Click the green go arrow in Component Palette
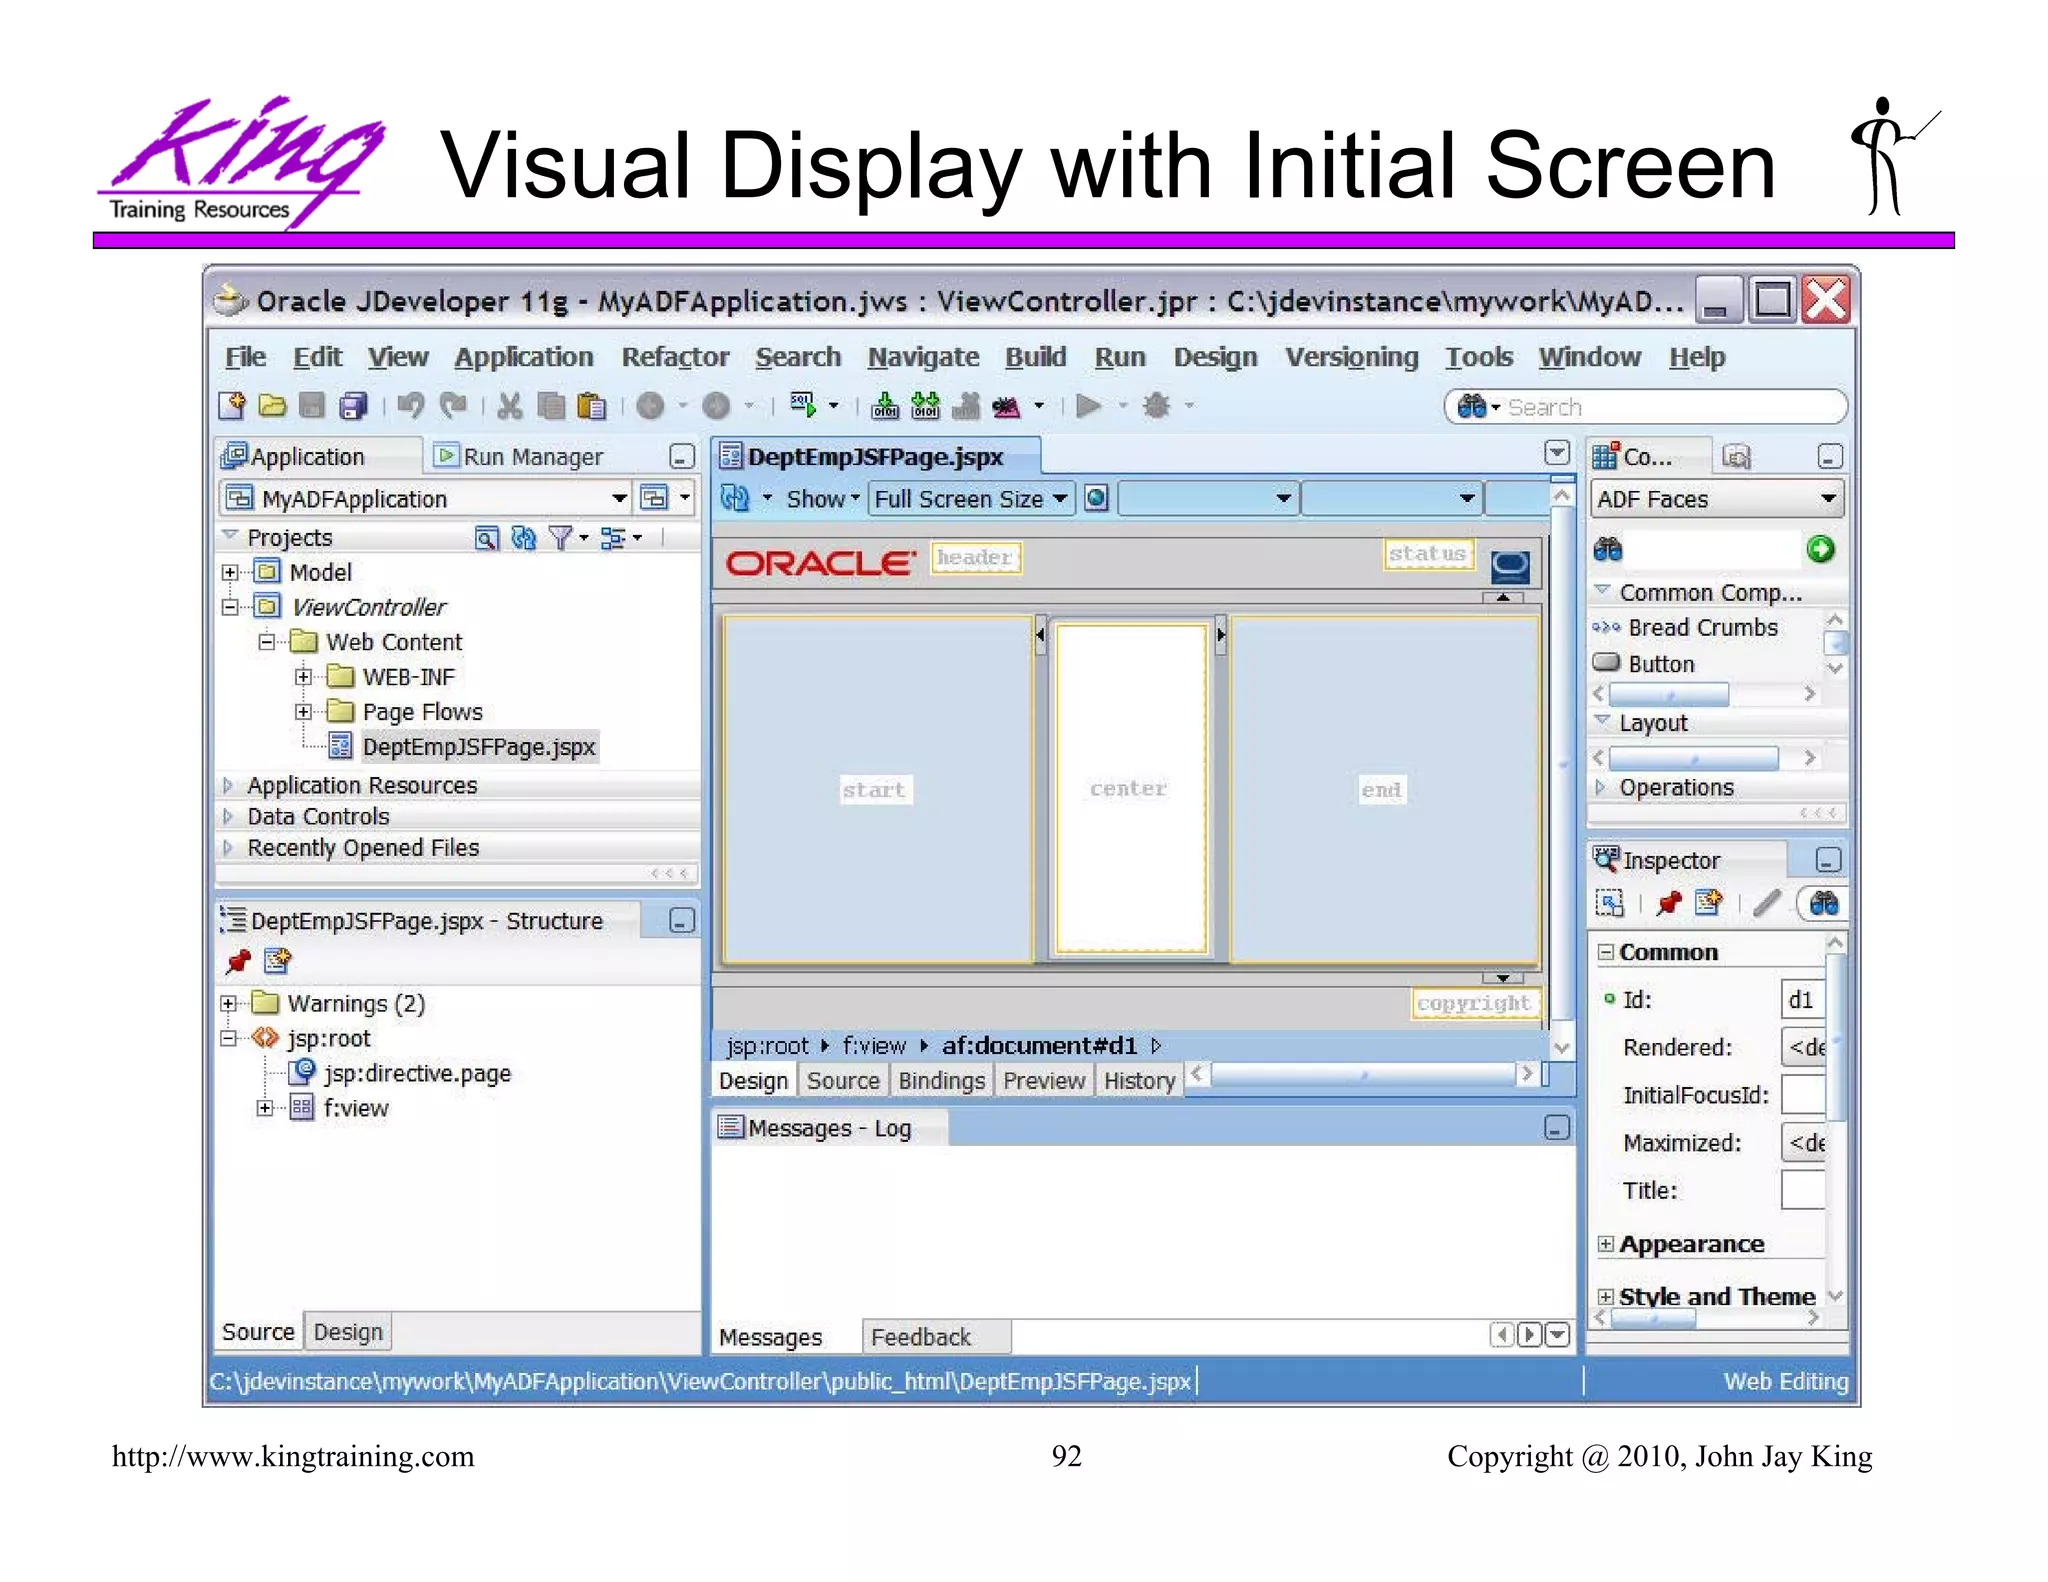 point(1821,549)
